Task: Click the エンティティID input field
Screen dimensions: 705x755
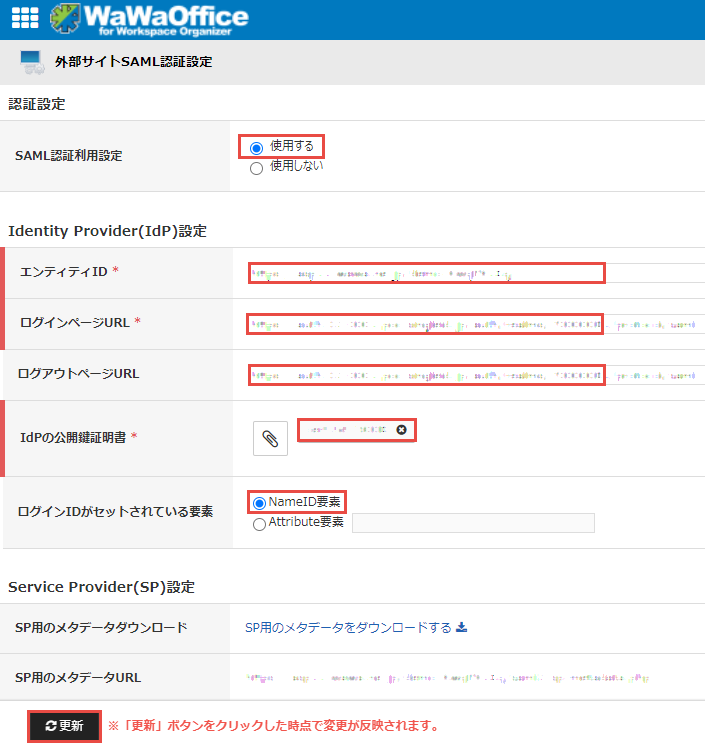Action: (427, 273)
